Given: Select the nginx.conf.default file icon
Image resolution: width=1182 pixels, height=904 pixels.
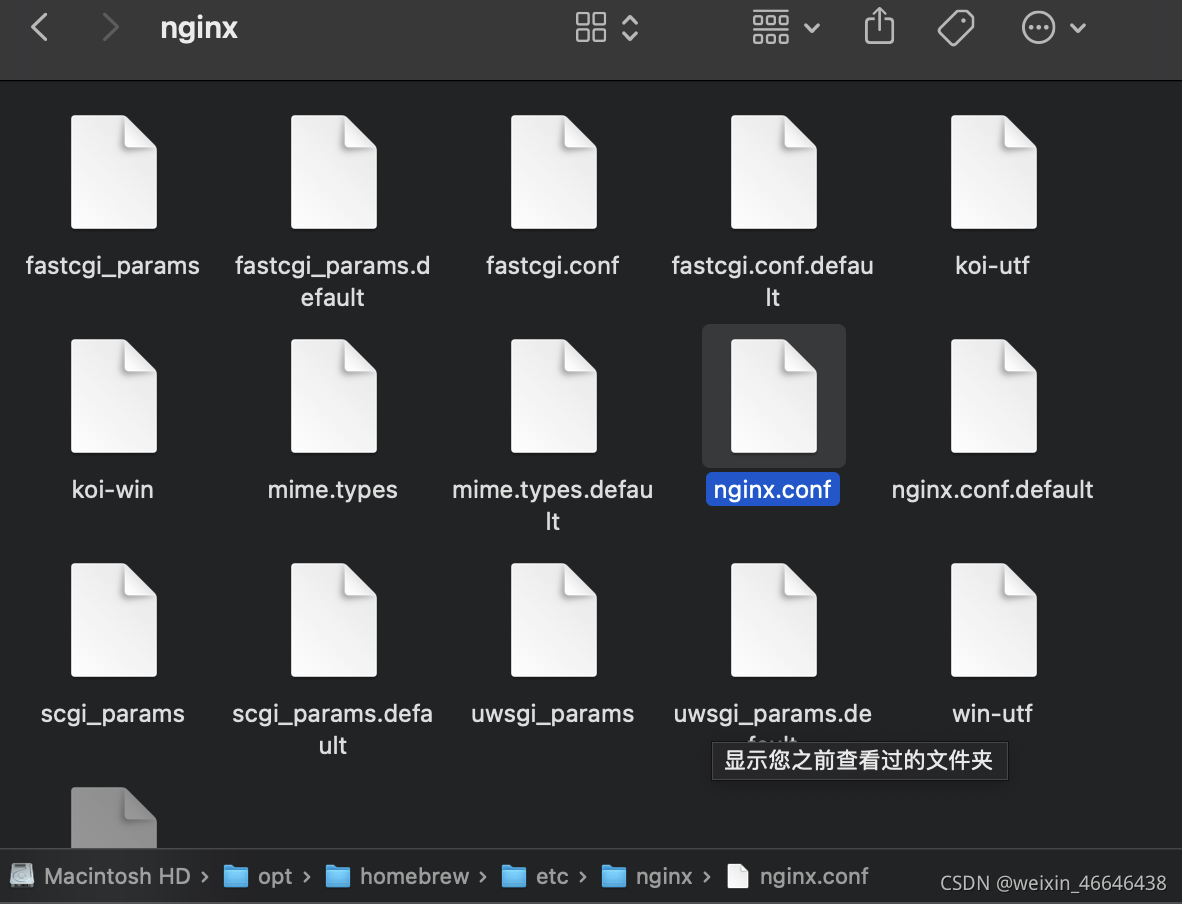Looking at the screenshot, I should 994,396.
